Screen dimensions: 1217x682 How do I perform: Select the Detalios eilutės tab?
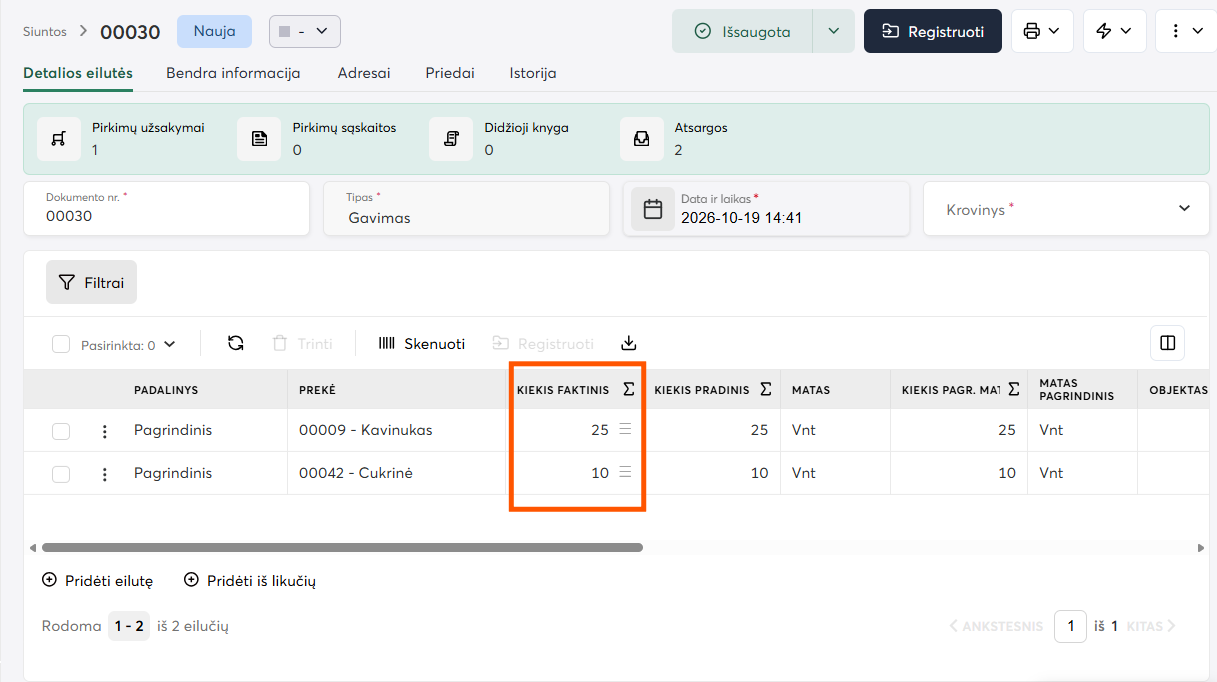coord(78,73)
